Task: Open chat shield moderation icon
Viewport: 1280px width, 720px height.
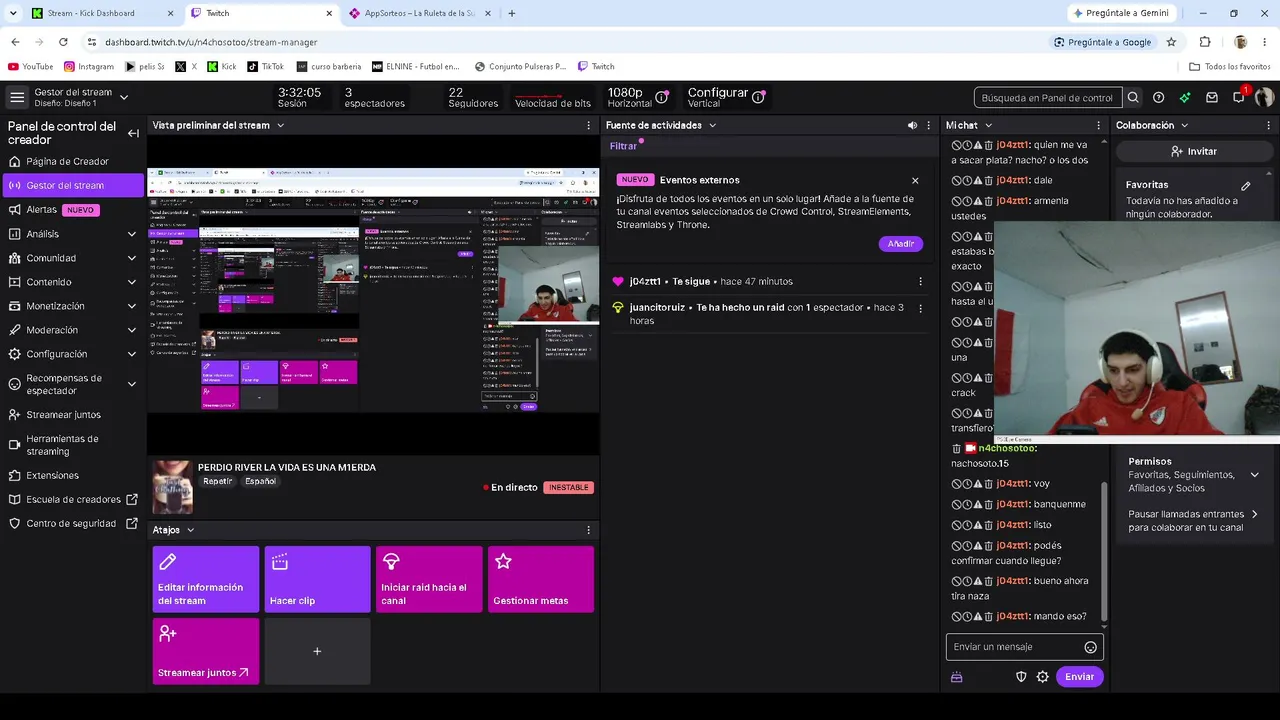Action: (1021, 677)
